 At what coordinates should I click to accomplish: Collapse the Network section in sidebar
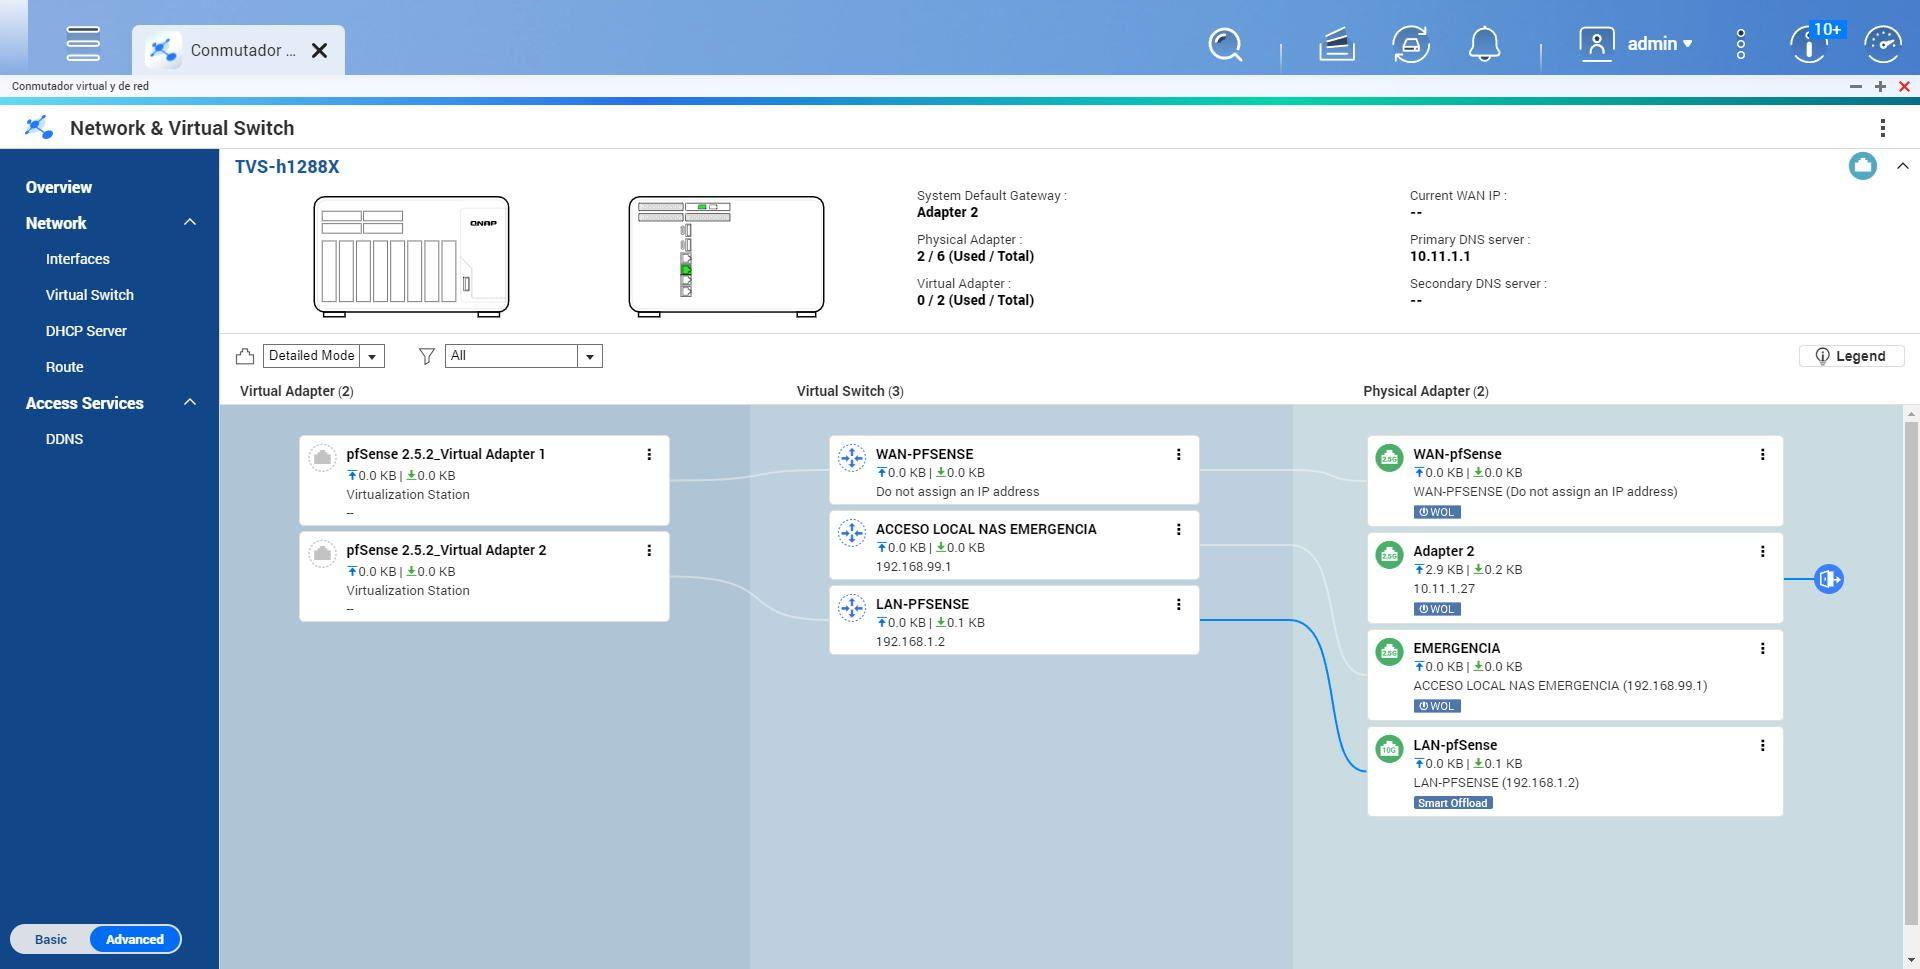190,222
